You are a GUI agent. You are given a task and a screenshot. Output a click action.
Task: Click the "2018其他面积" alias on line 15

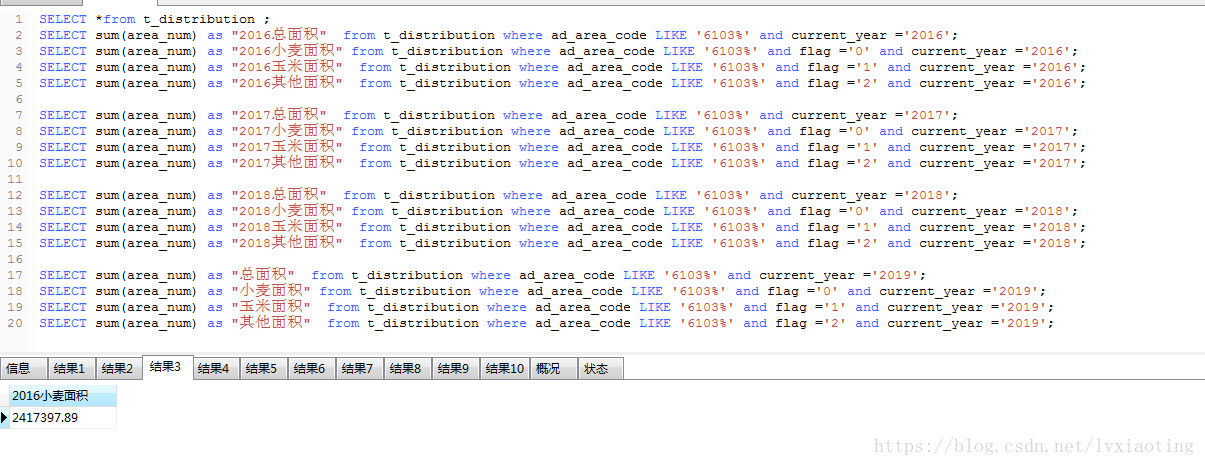[x=287, y=243]
